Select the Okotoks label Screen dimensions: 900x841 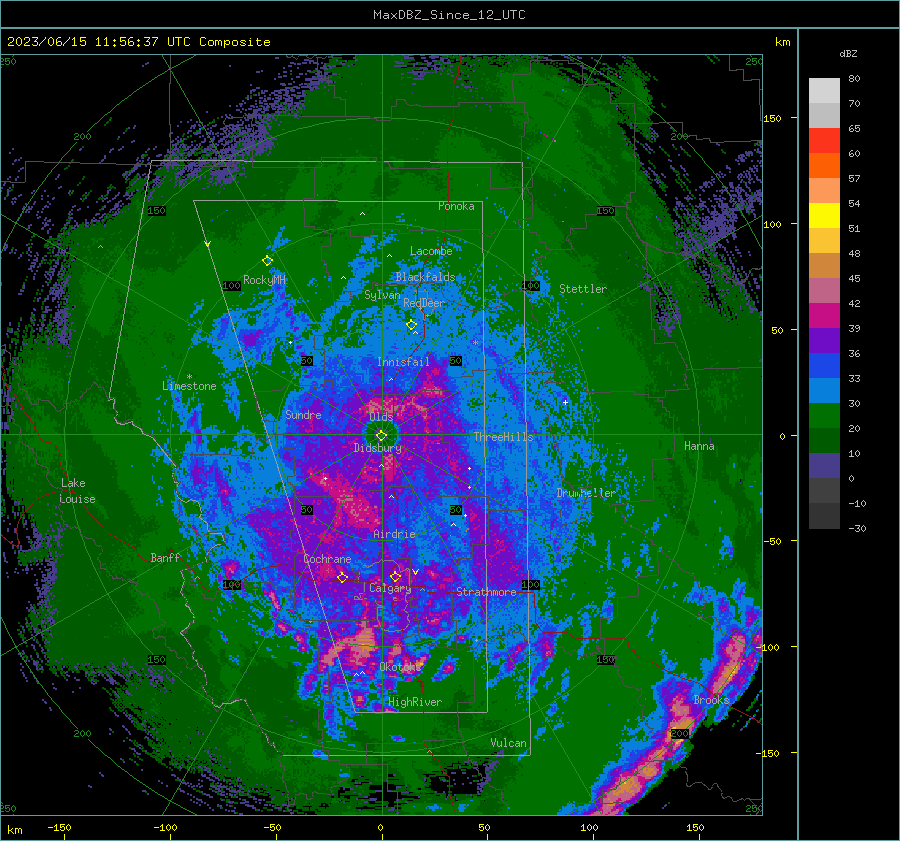[401, 666]
